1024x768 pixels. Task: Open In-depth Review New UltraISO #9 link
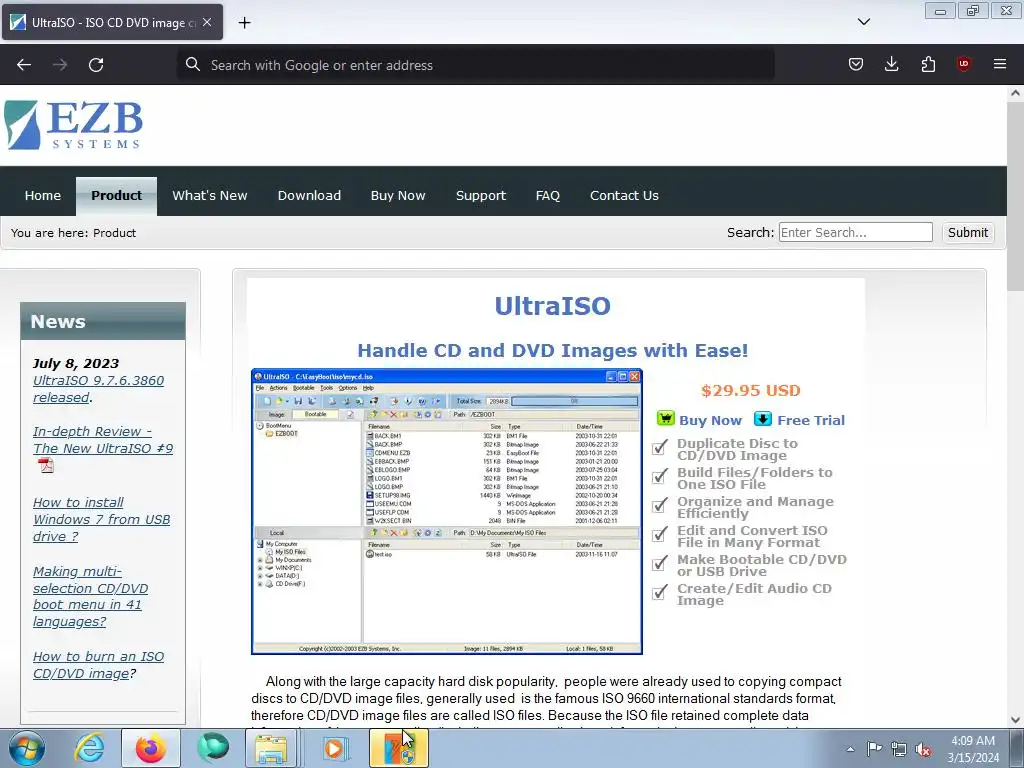[x=103, y=440]
